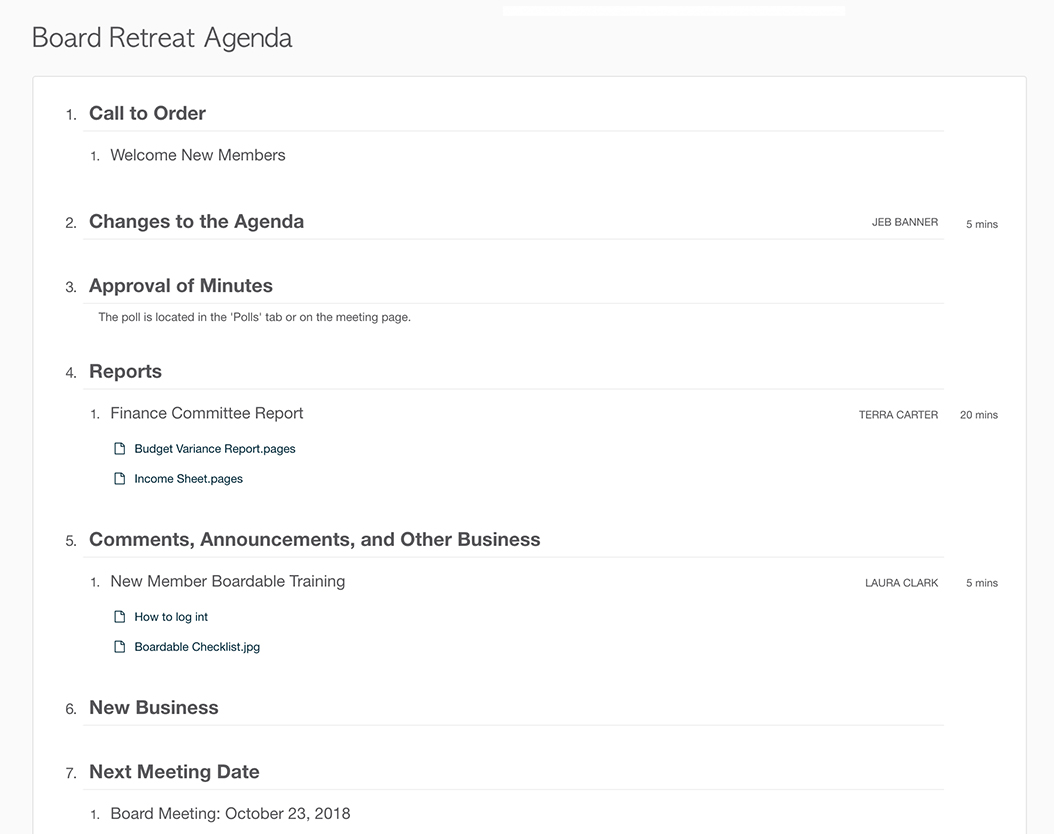Select Approval of Minutes heading
Image resolution: width=1054 pixels, height=834 pixels.
[x=181, y=286]
